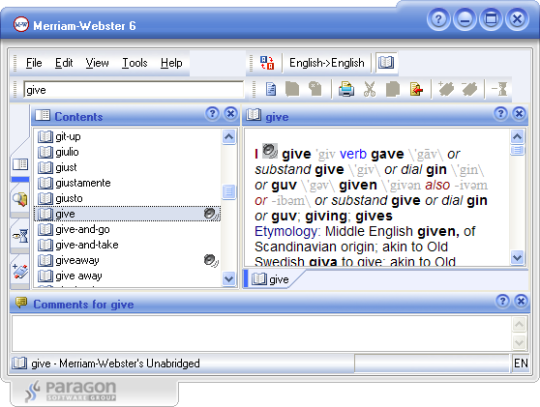The image size is (540, 407).
Task: Click the Merriam-Webster window help button
Action: pos(438,19)
